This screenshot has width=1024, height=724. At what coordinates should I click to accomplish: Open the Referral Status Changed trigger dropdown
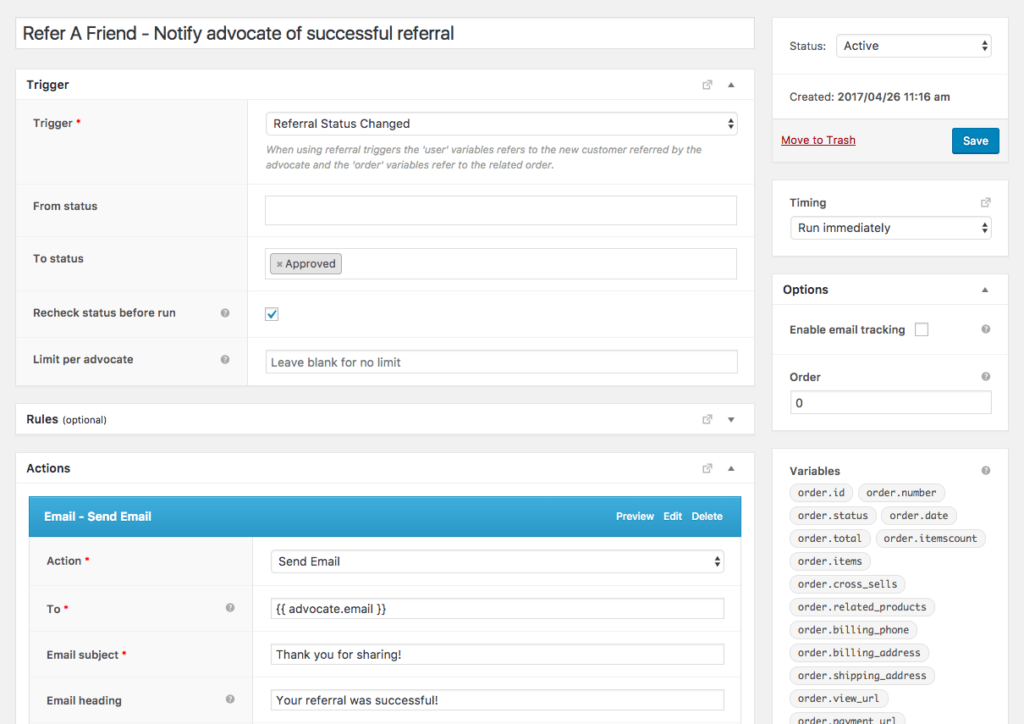click(500, 123)
